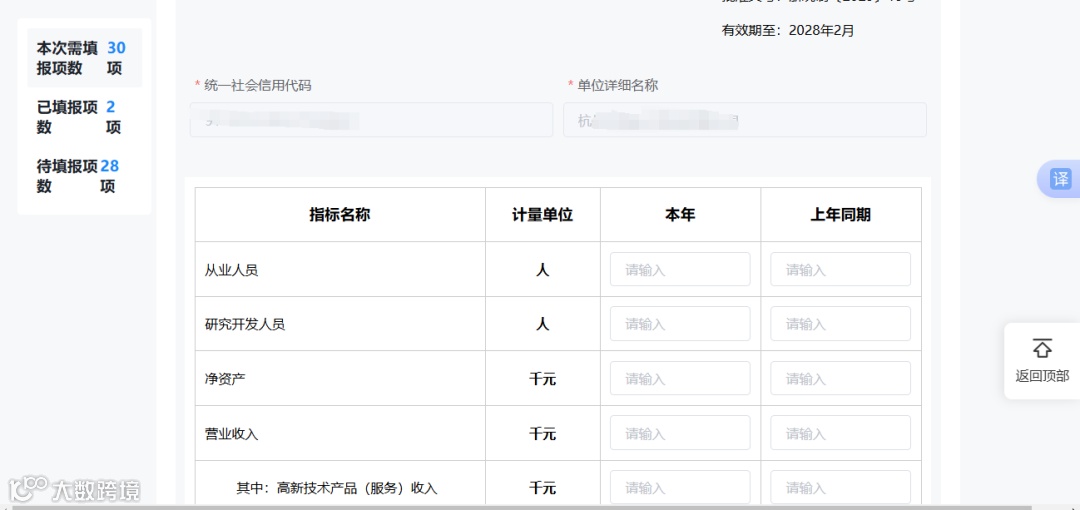
Task: Click the 指标名称 column header
Action: 340,215
